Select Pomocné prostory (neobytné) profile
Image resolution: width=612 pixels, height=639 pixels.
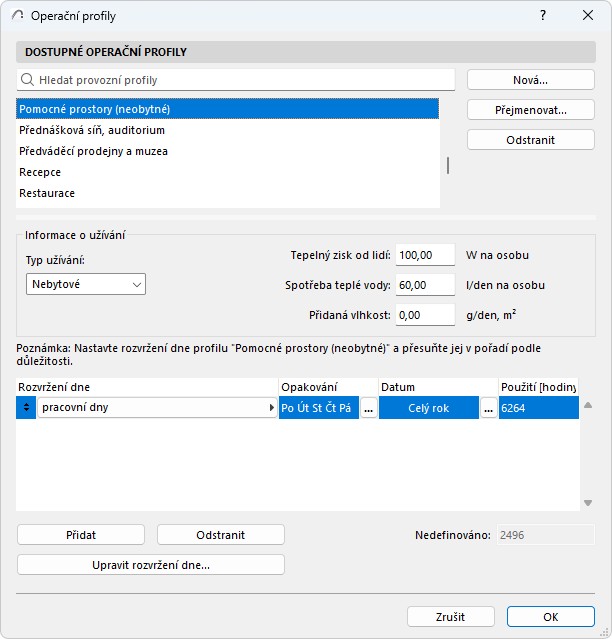[228, 109]
